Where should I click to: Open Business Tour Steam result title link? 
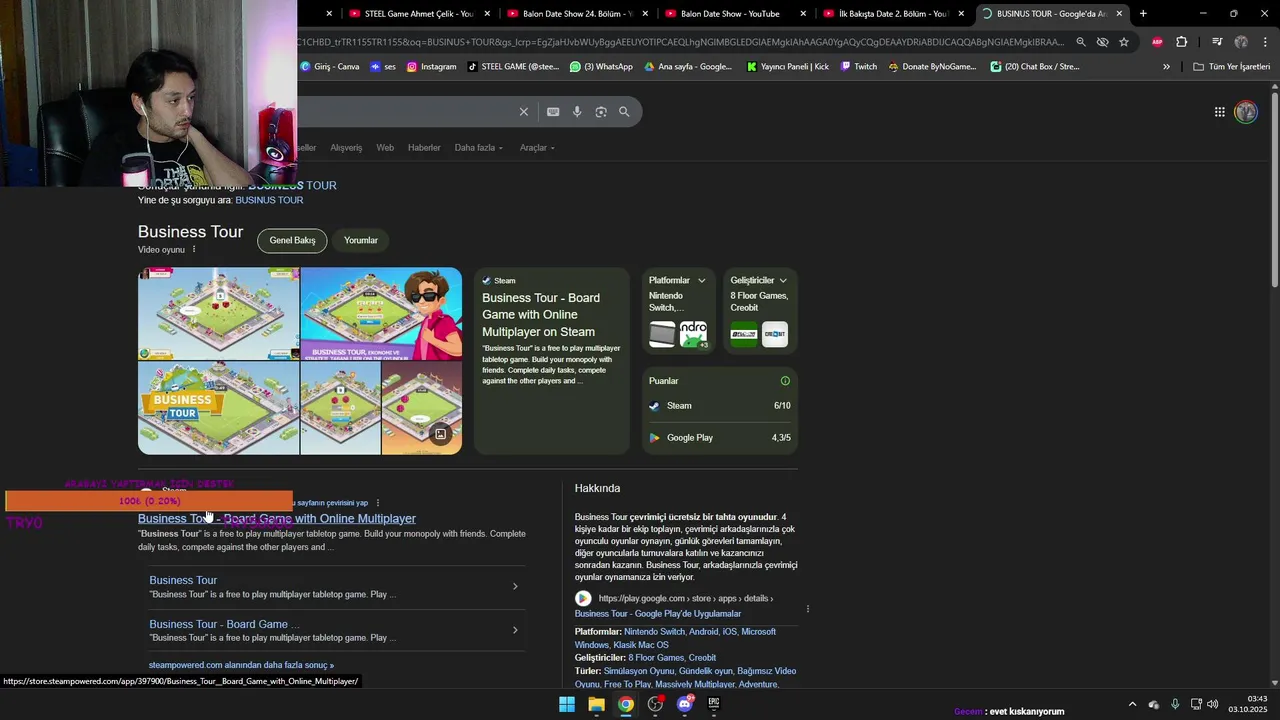pyautogui.click(x=277, y=518)
